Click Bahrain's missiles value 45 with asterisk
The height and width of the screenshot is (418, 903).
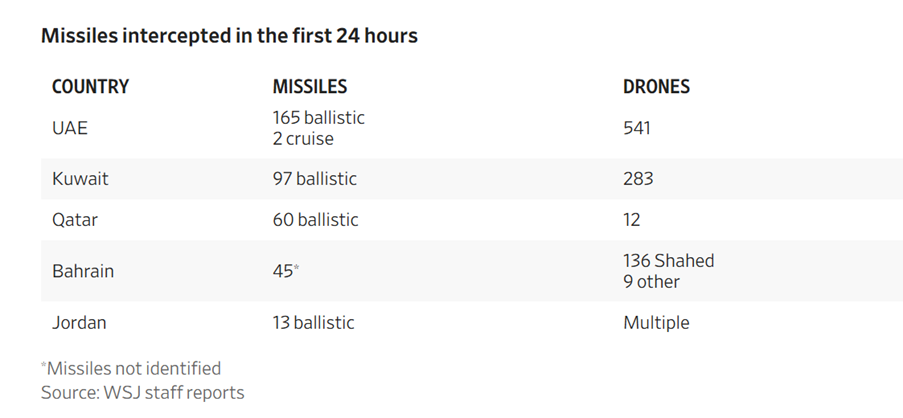tap(285, 271)
